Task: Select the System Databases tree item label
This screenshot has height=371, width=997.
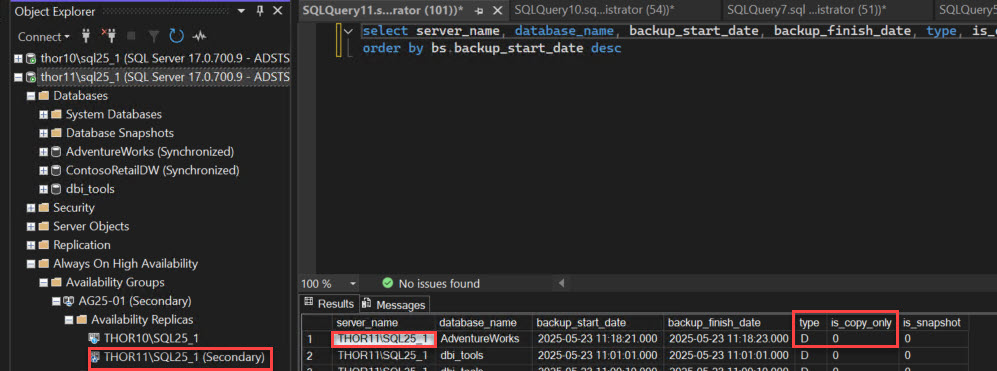Action: (x=114, y=115)
